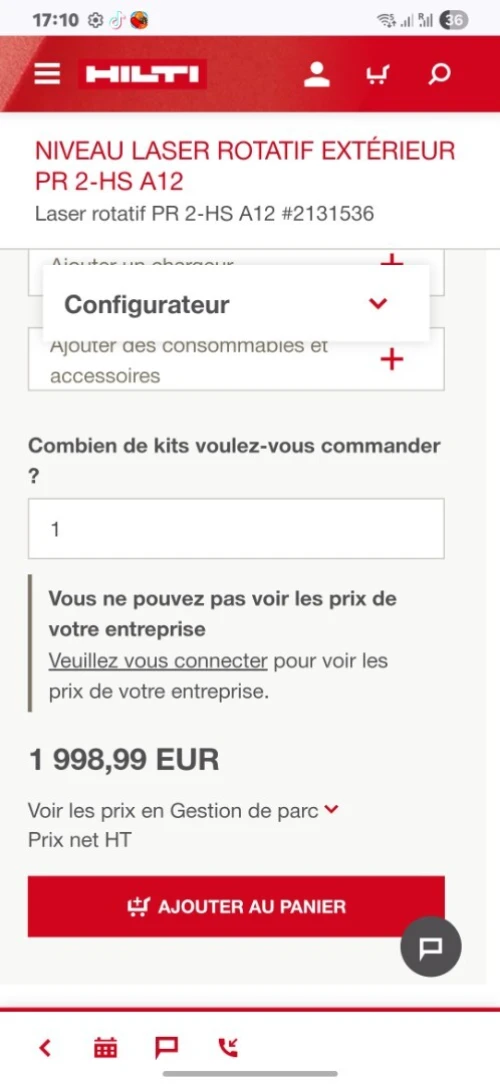
Task: Tap the phone callback icon
Action: pyautogui.click(x=228, y=1047)
